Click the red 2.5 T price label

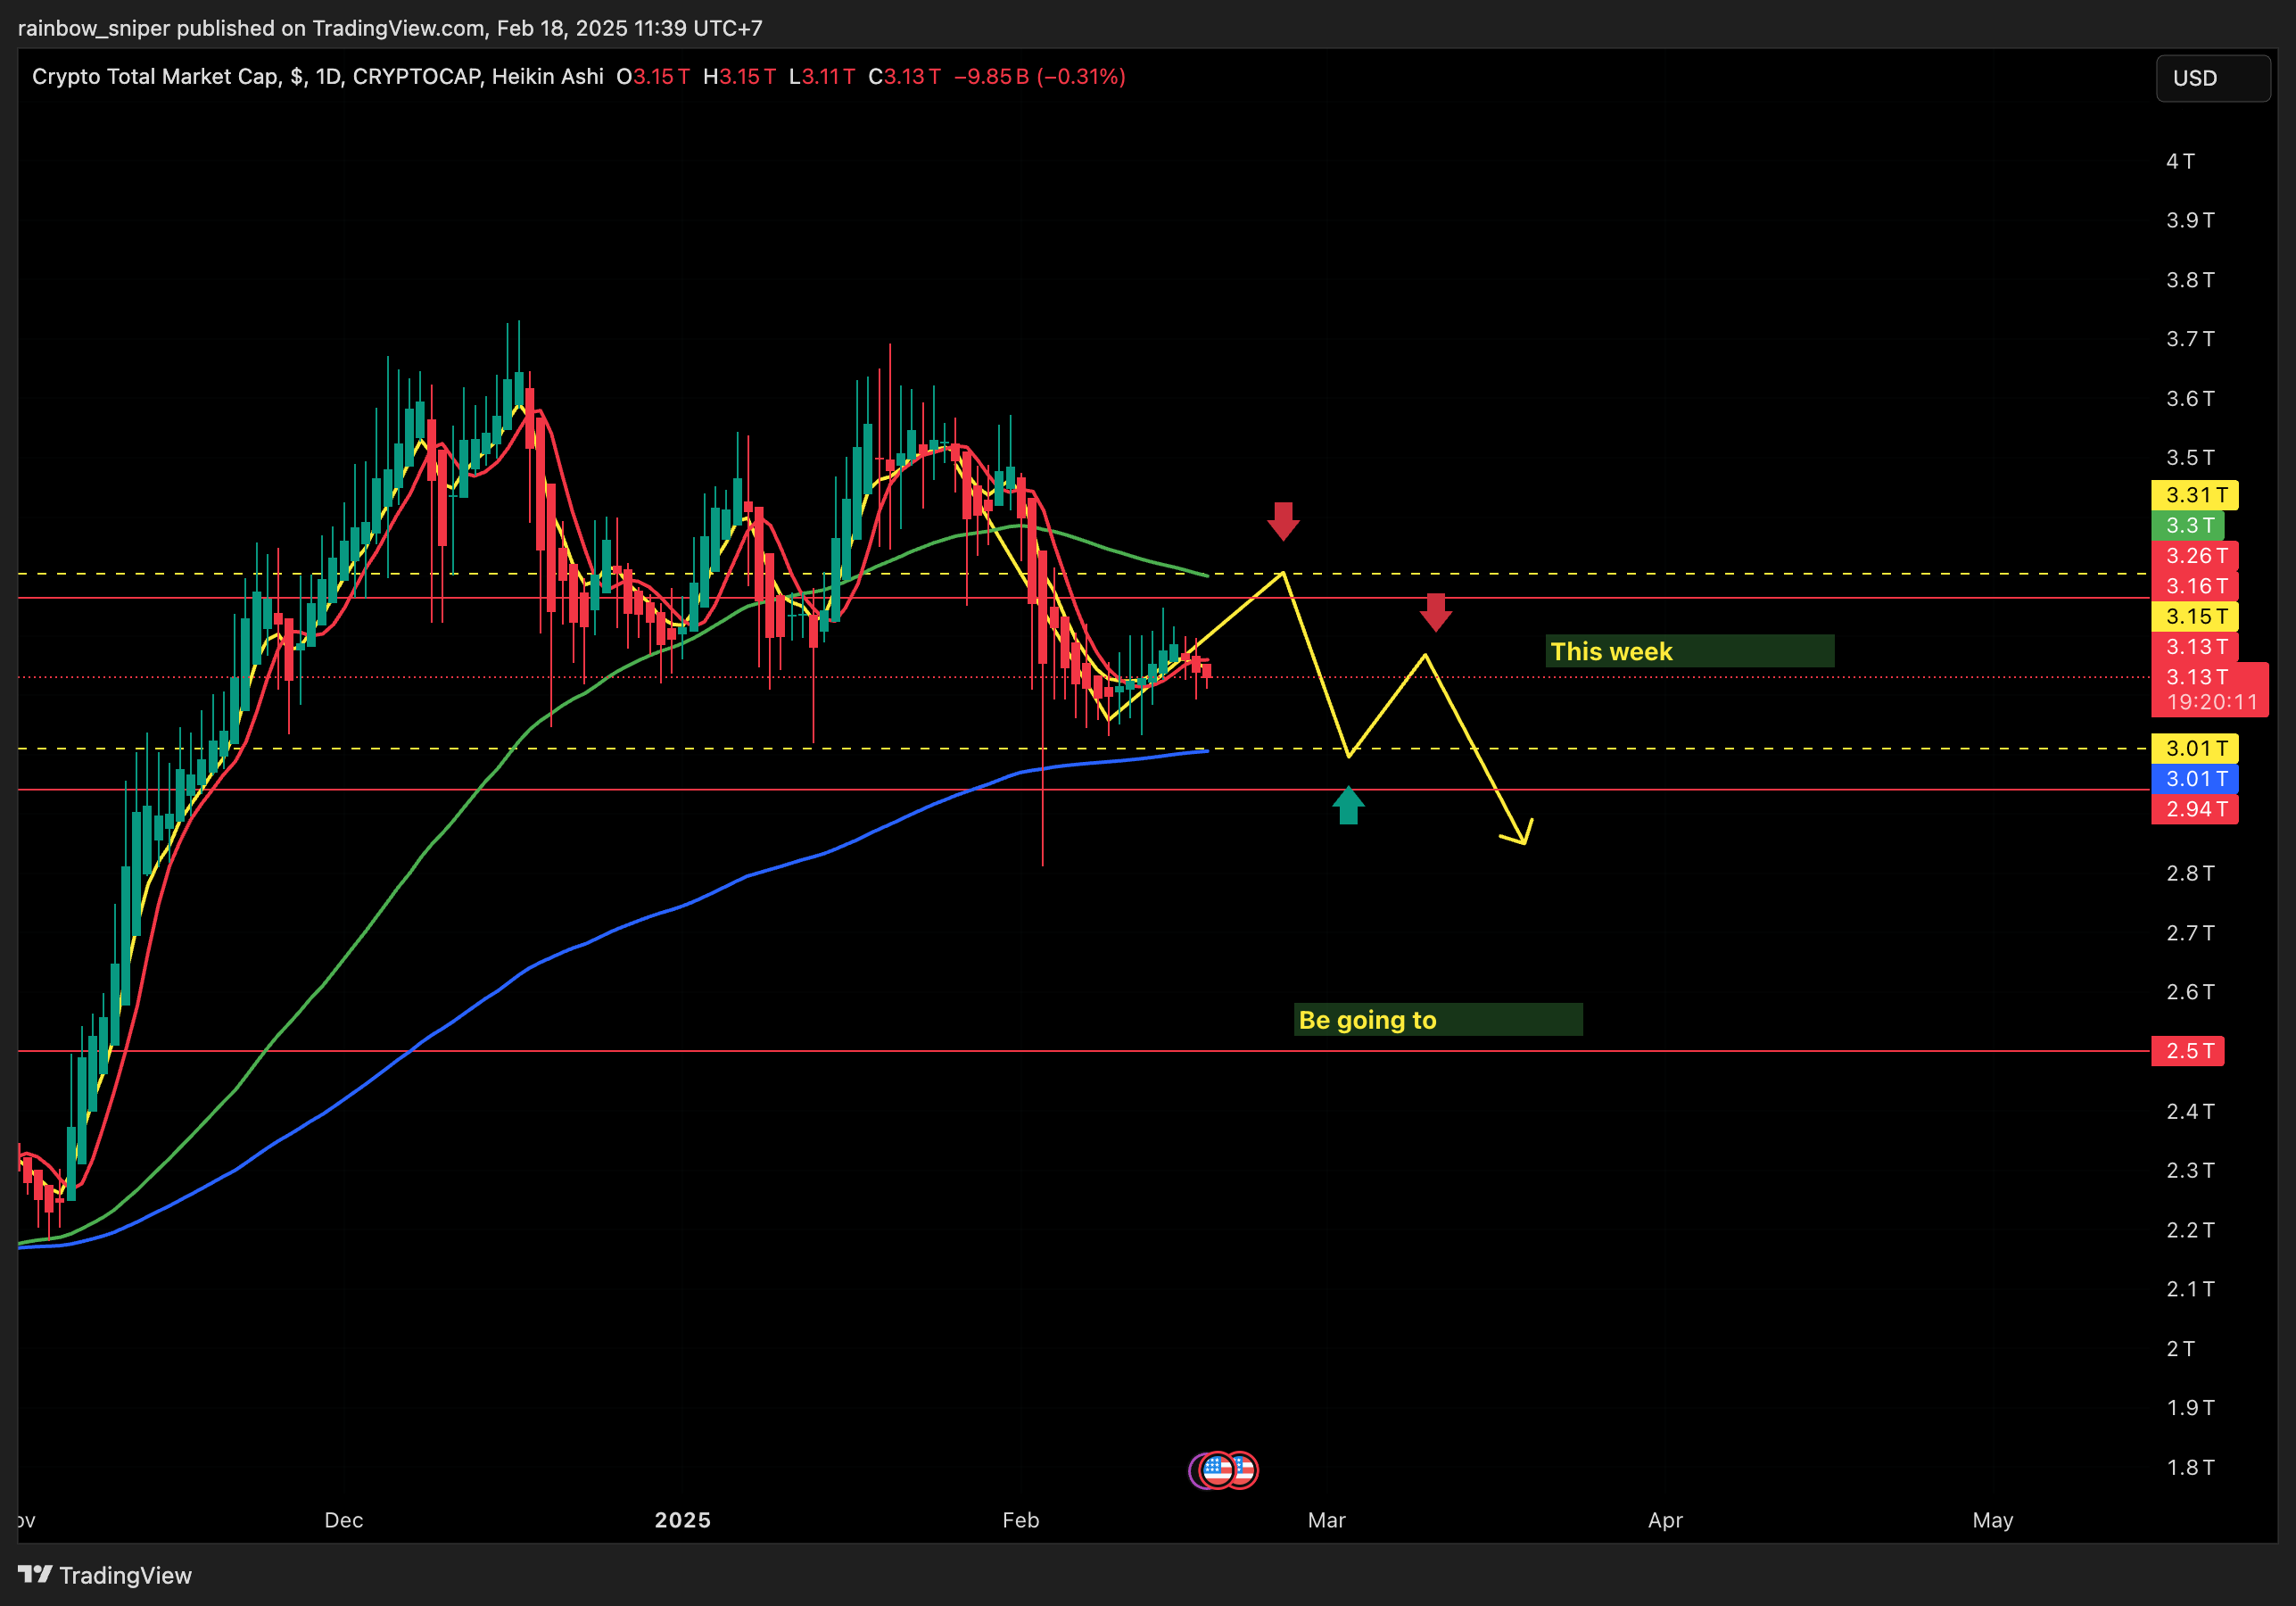(x=2188, y=1051)
